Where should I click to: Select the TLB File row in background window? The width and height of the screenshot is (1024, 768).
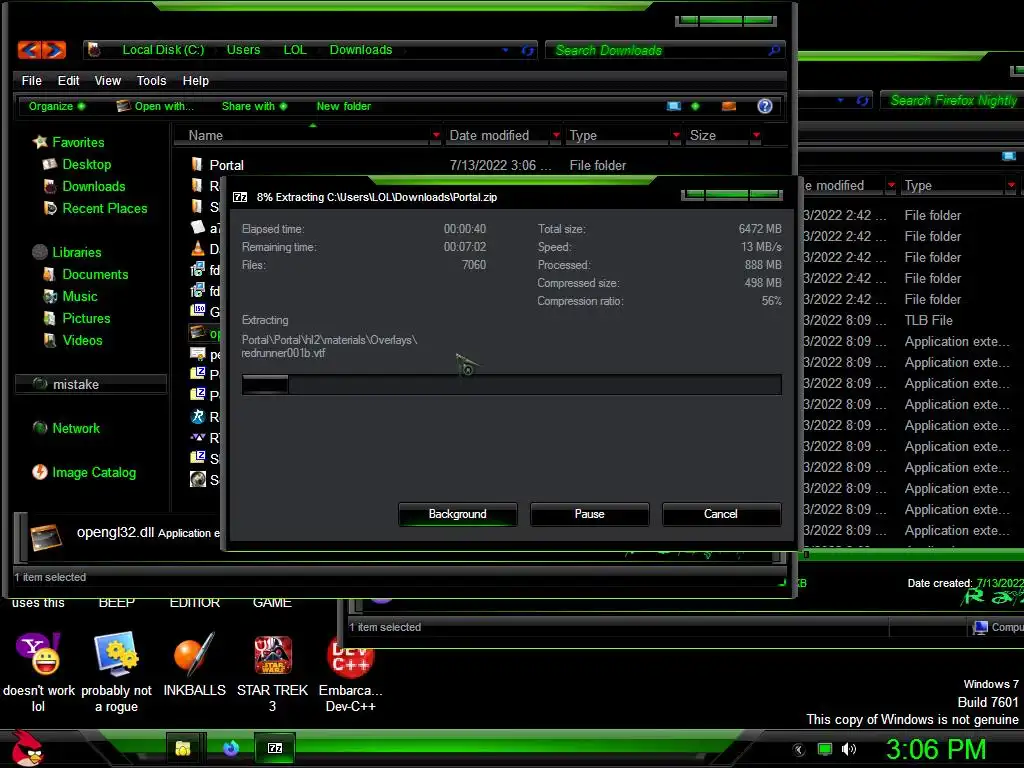pos(911,321)
